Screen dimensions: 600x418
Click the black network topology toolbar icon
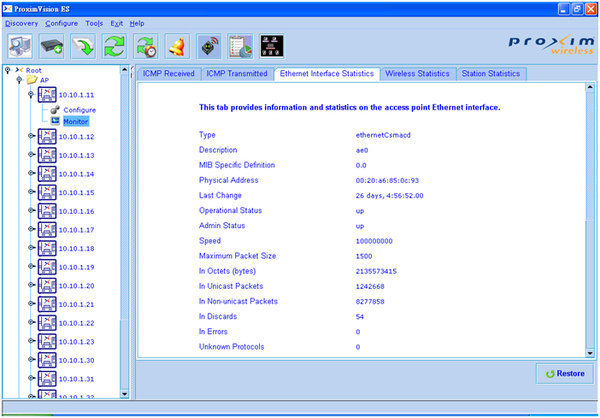272,46
